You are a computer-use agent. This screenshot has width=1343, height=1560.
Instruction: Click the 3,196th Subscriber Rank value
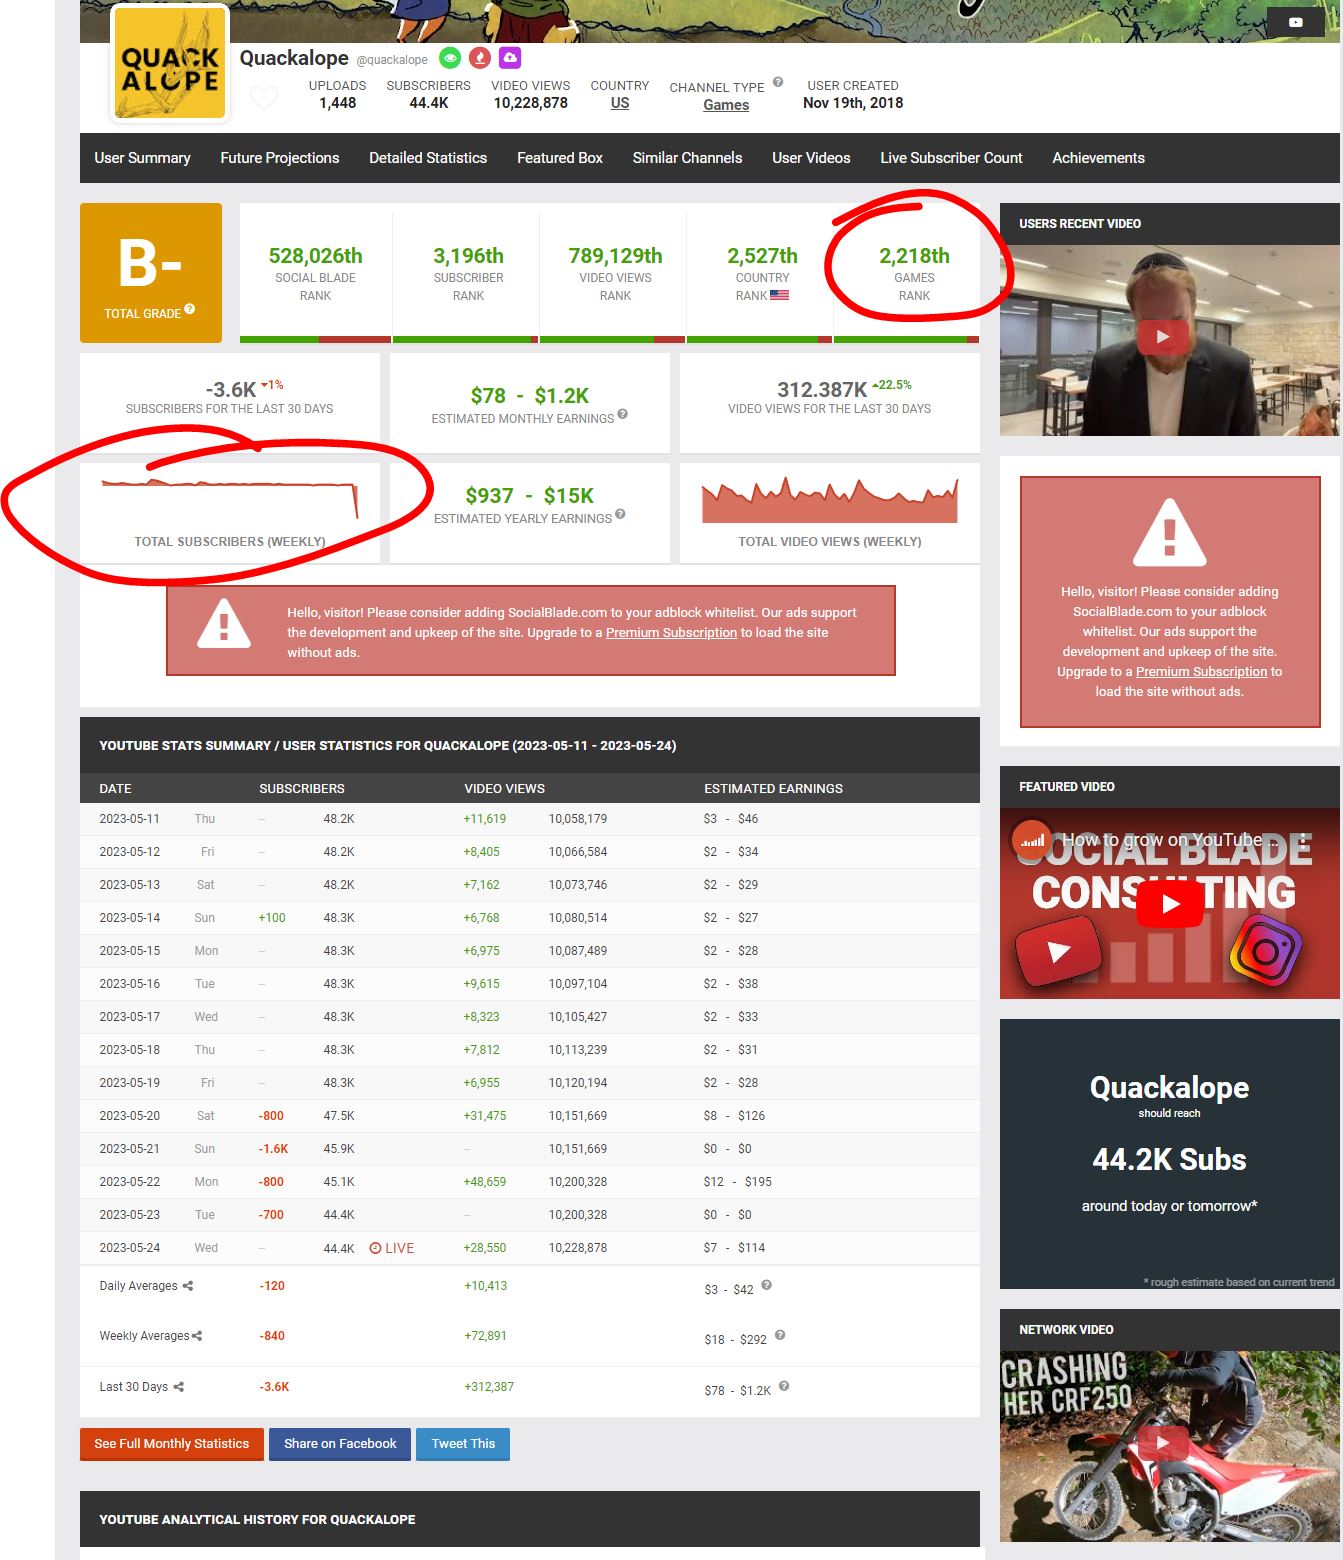[468, 256]
